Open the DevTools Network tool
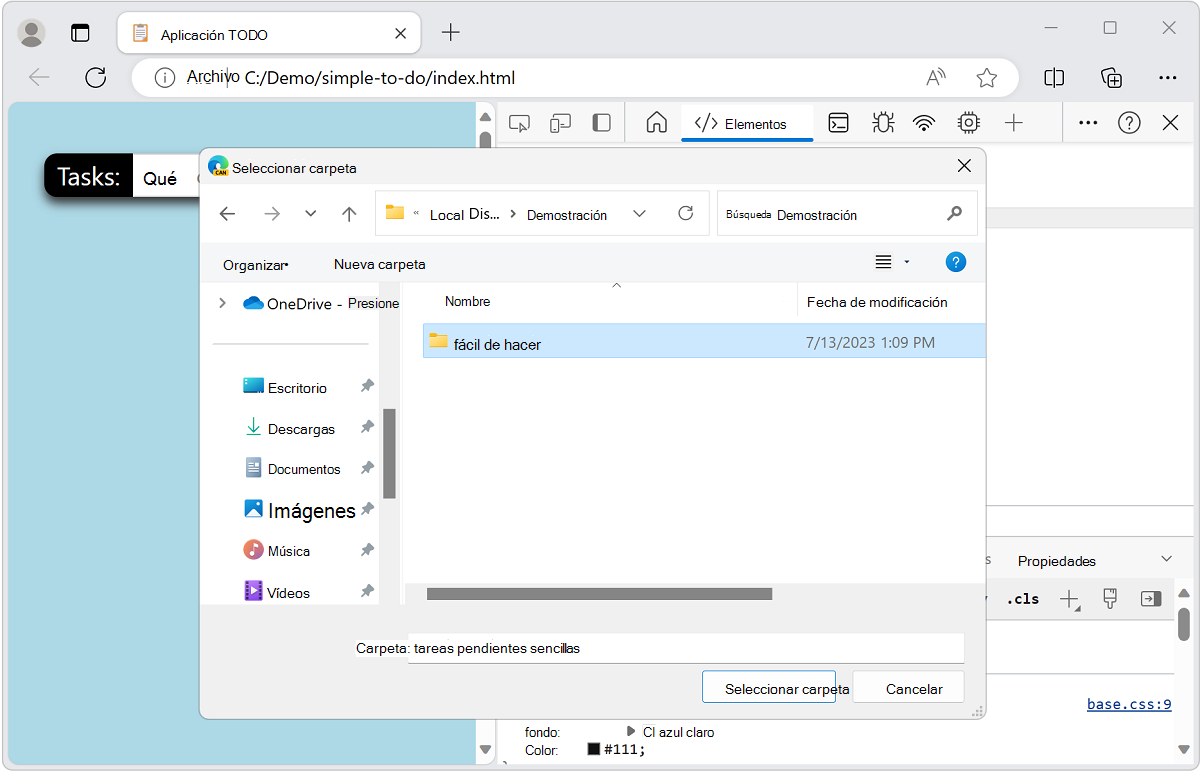This screenshot has width=1200, height=772. pyautogui.click(x=925, y=123)
